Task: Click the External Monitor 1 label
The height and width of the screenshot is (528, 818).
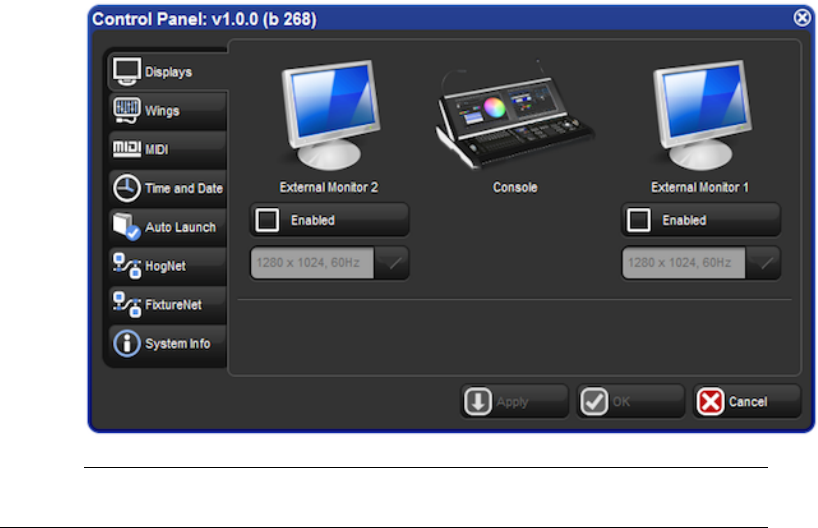Action: [700, 187]
